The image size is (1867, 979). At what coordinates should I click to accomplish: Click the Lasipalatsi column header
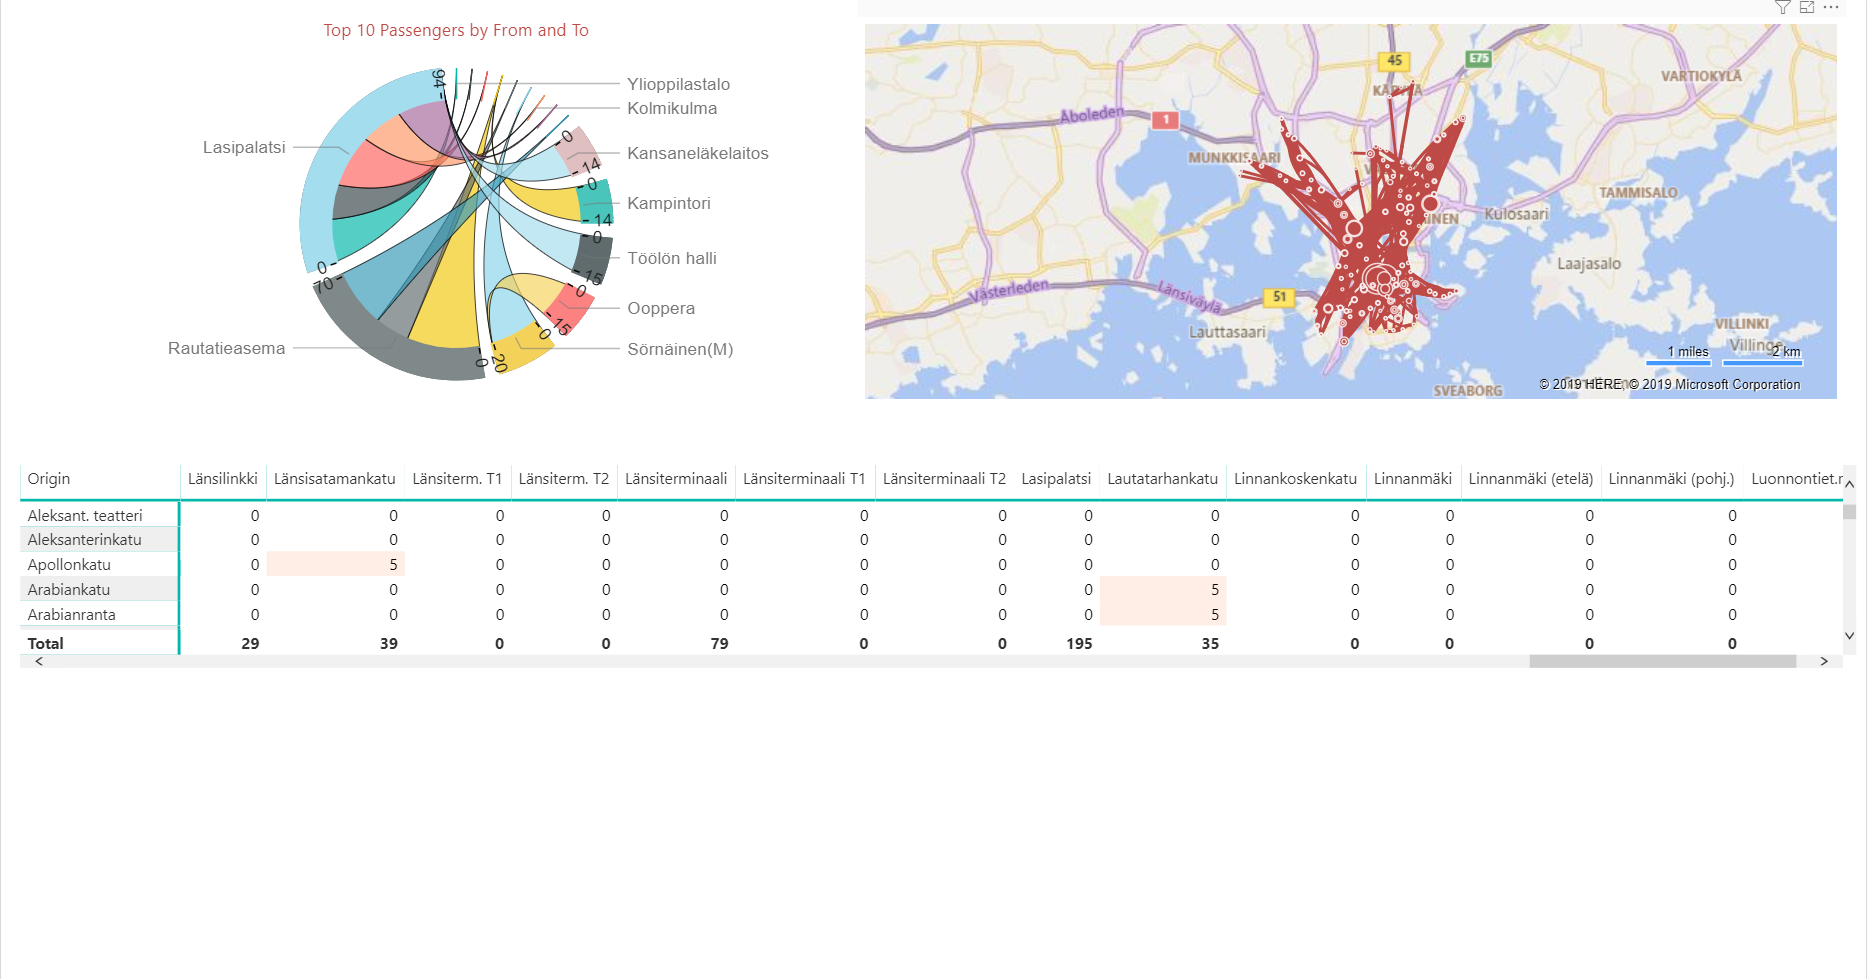(1056, 479)
